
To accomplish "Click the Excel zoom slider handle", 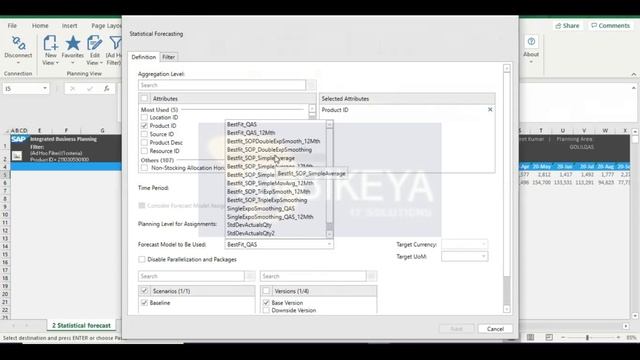I will (587, 337).
